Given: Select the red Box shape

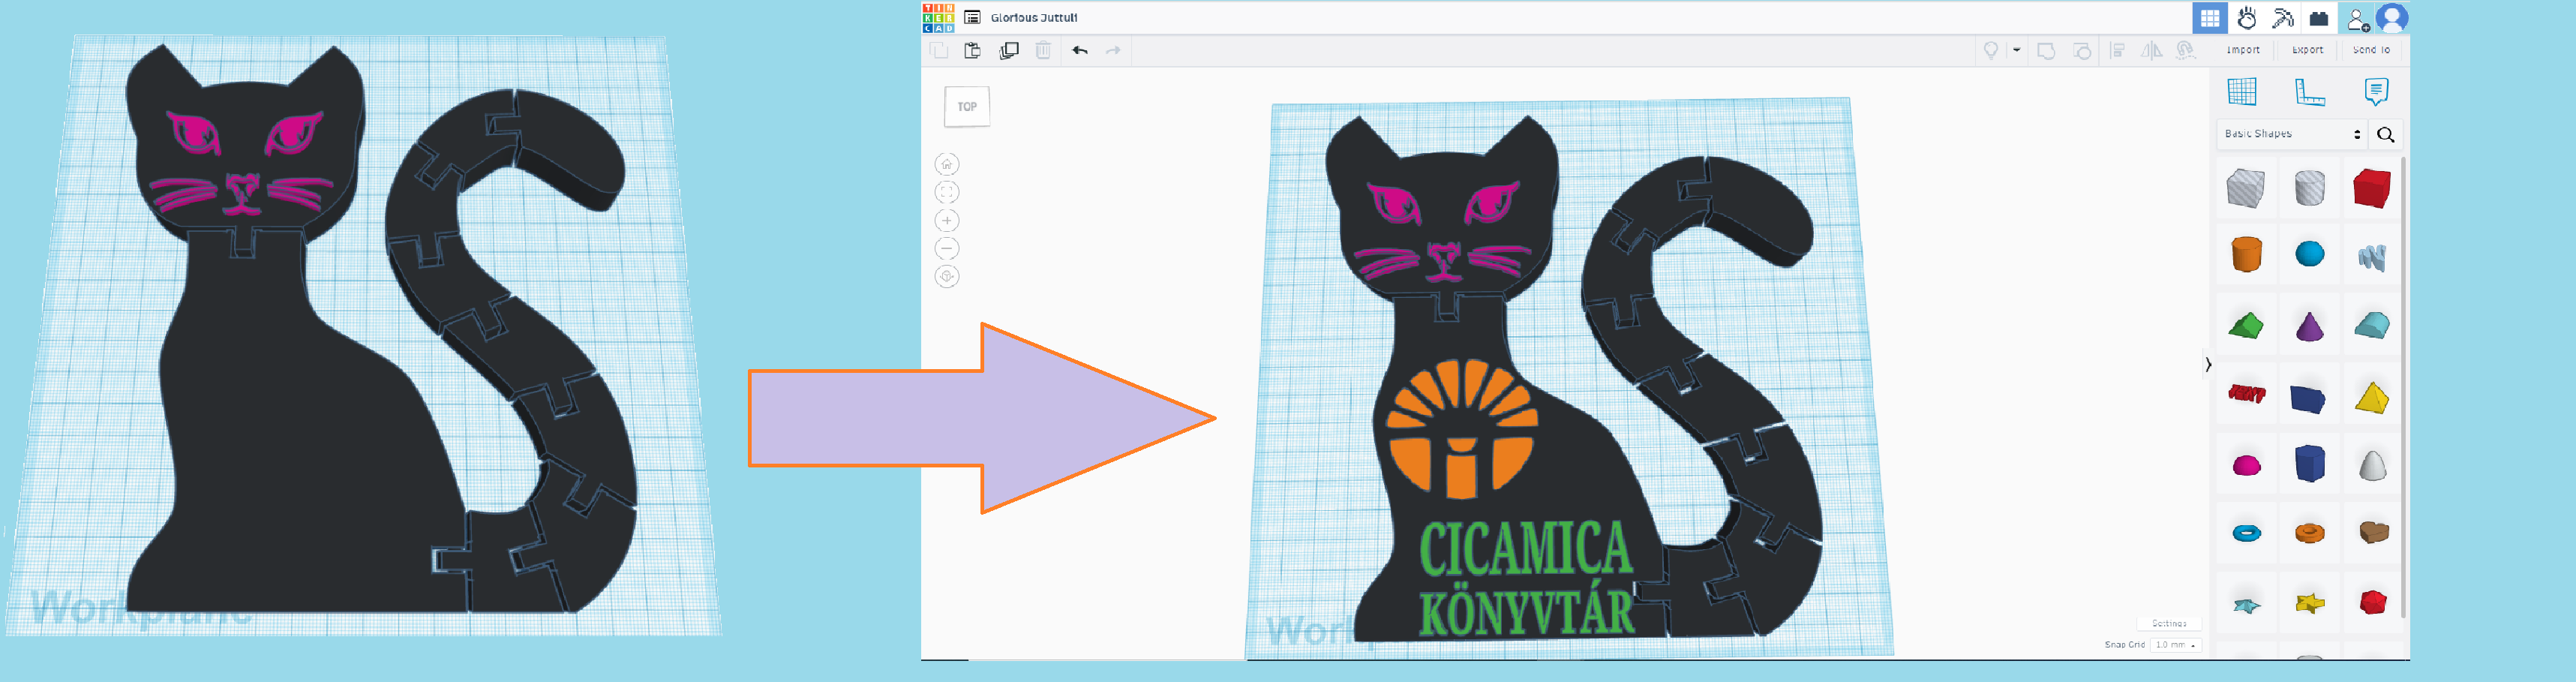Looking at the screenshot, I should pyautogui.click(x=2372, y=188).
